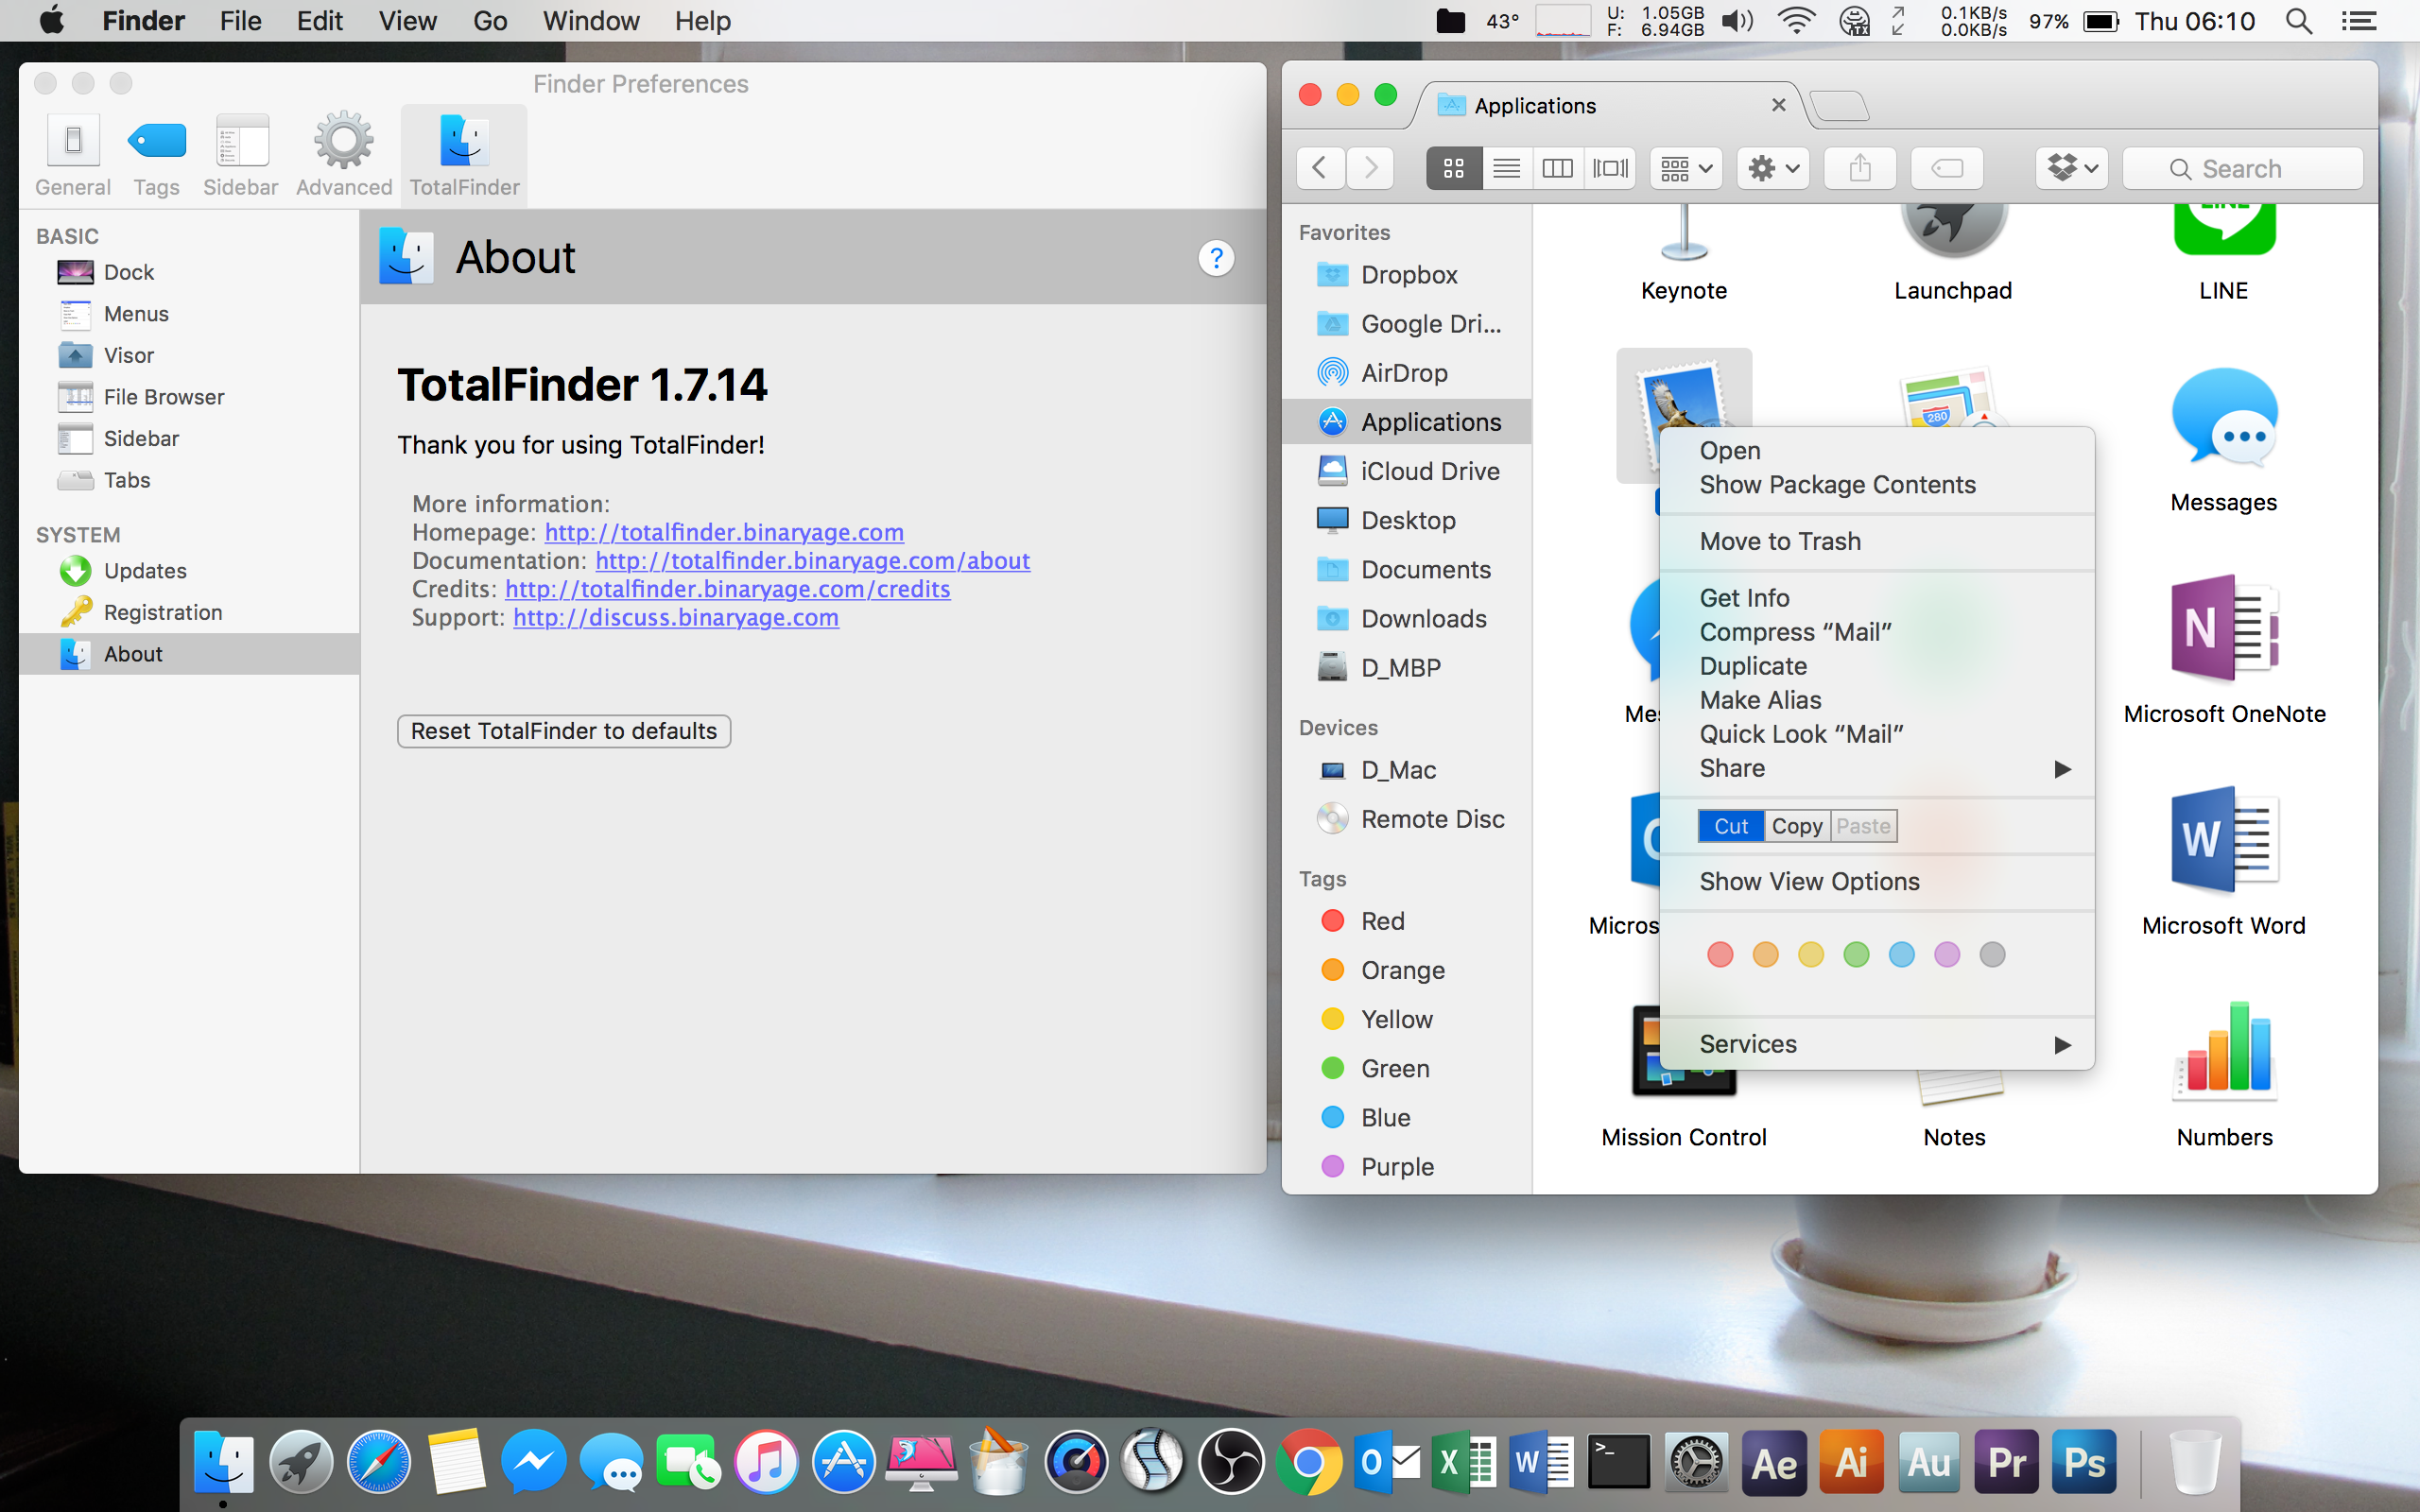Switch Finder to icon view
2420x1512 pixels.
point(1453,168)
